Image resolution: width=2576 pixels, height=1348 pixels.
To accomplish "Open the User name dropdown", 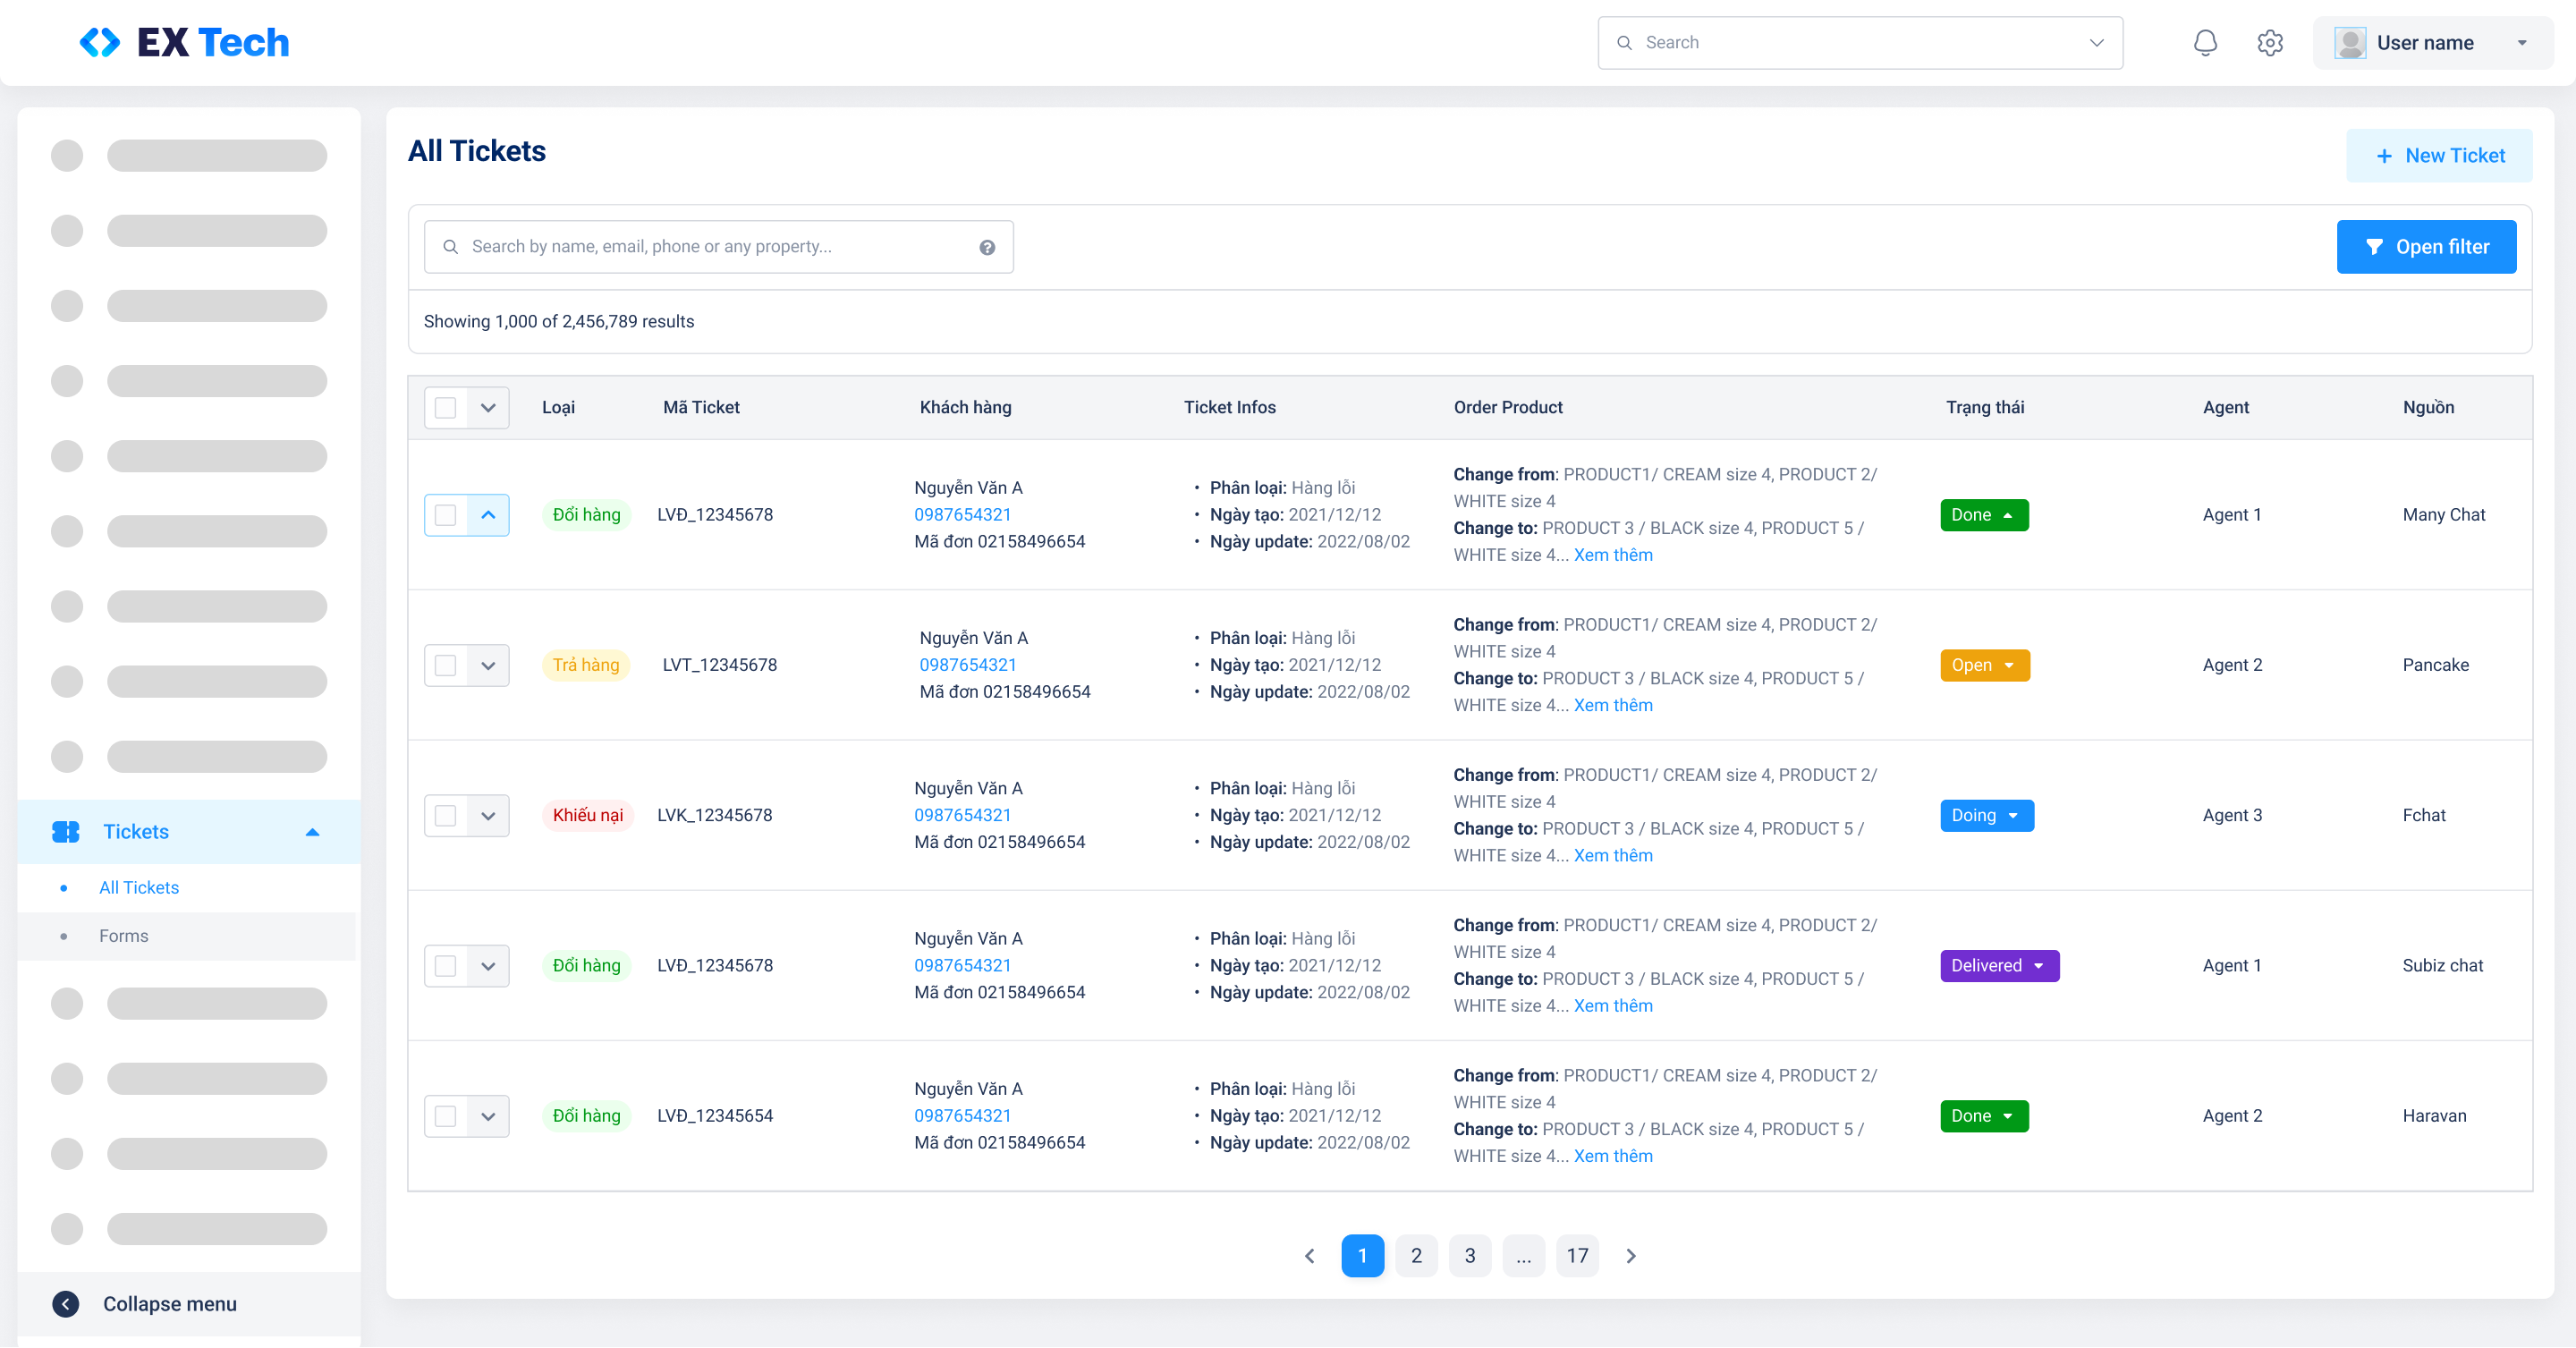I will [x=2433, y=43].
